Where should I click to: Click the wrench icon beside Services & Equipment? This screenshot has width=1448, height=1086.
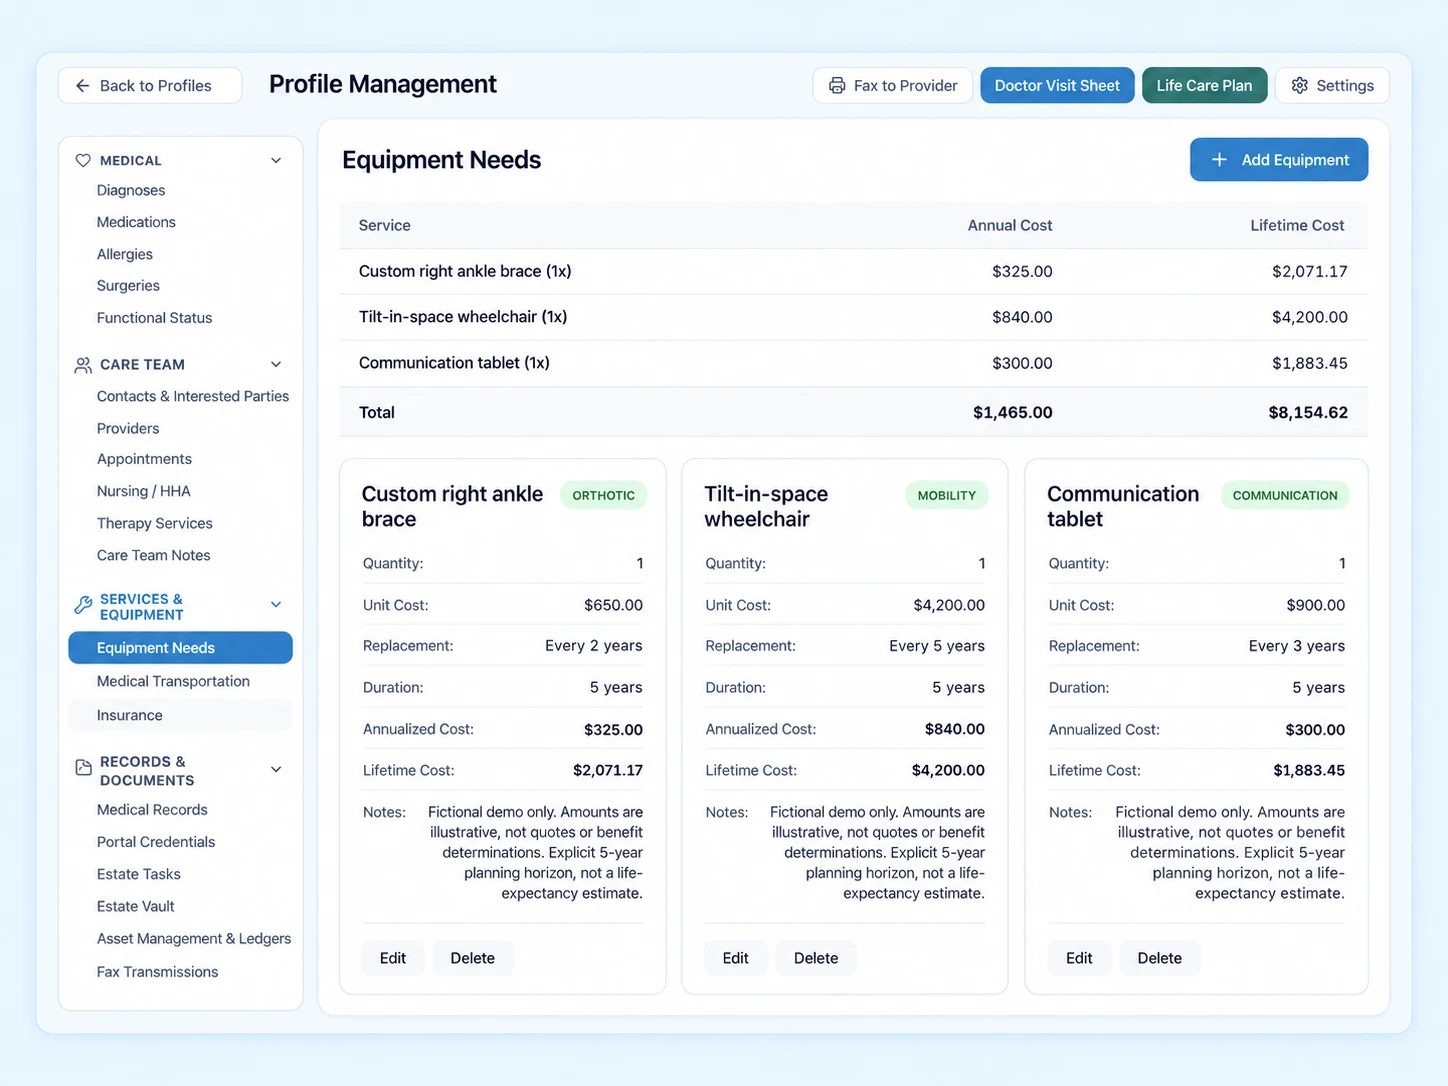click(x=83, y=606)
